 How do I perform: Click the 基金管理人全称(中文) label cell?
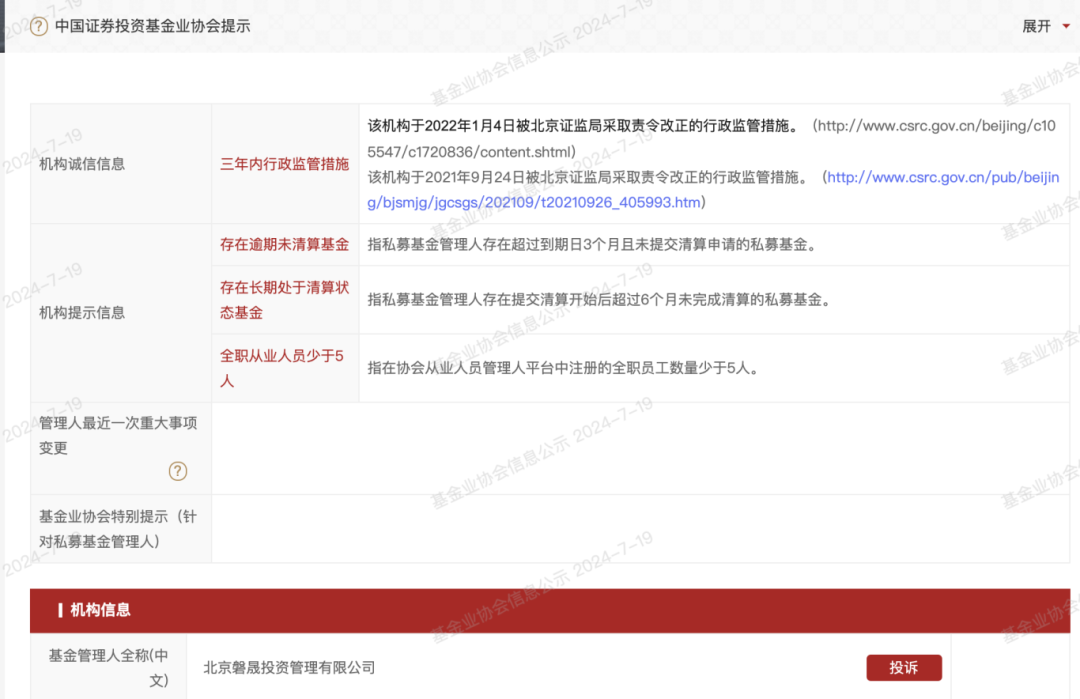click(108, 666)
